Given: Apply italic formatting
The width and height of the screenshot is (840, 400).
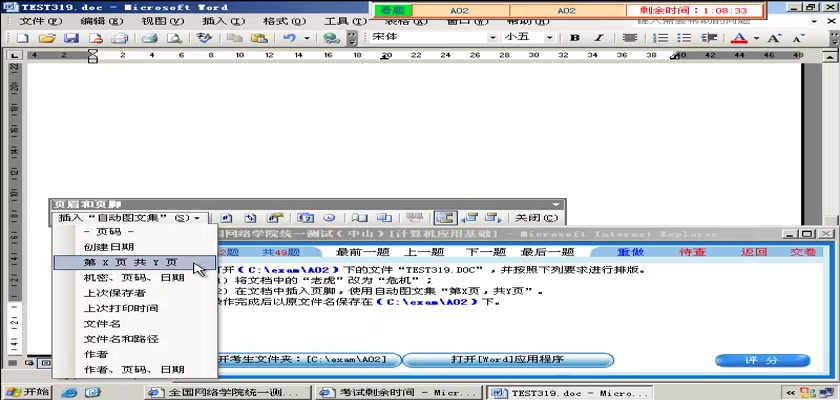Looking at the screenshot, I should (x=599, y=38).
